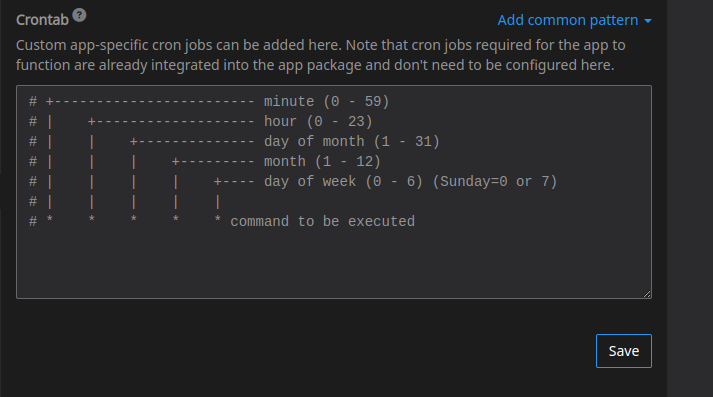Click the Crontab help question mark icon
Screen dimensions: 713x397
tap(79, 15)
